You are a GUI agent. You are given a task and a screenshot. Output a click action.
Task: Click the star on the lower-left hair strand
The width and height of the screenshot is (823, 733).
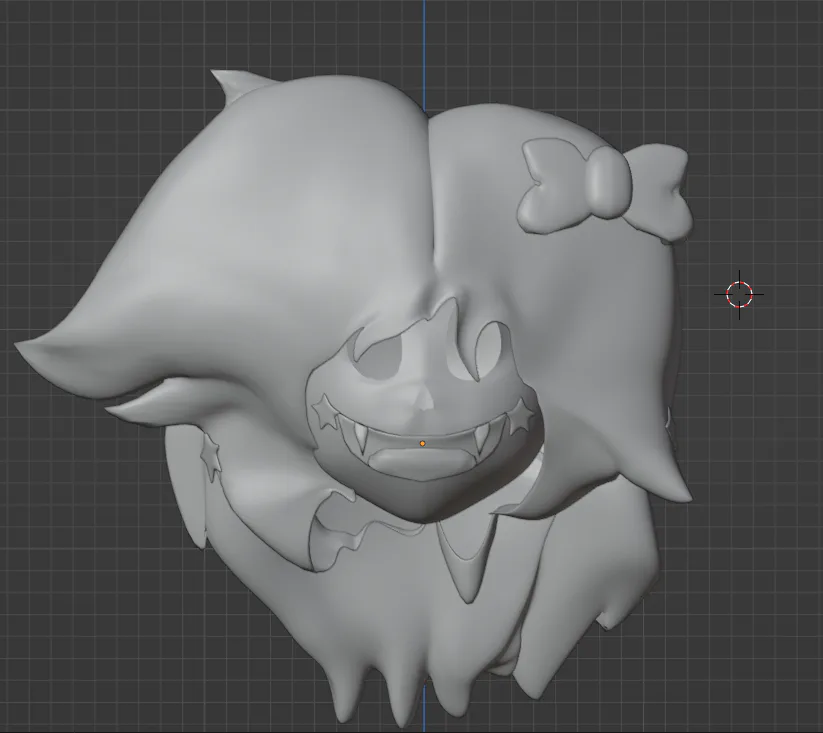(211, 457)
